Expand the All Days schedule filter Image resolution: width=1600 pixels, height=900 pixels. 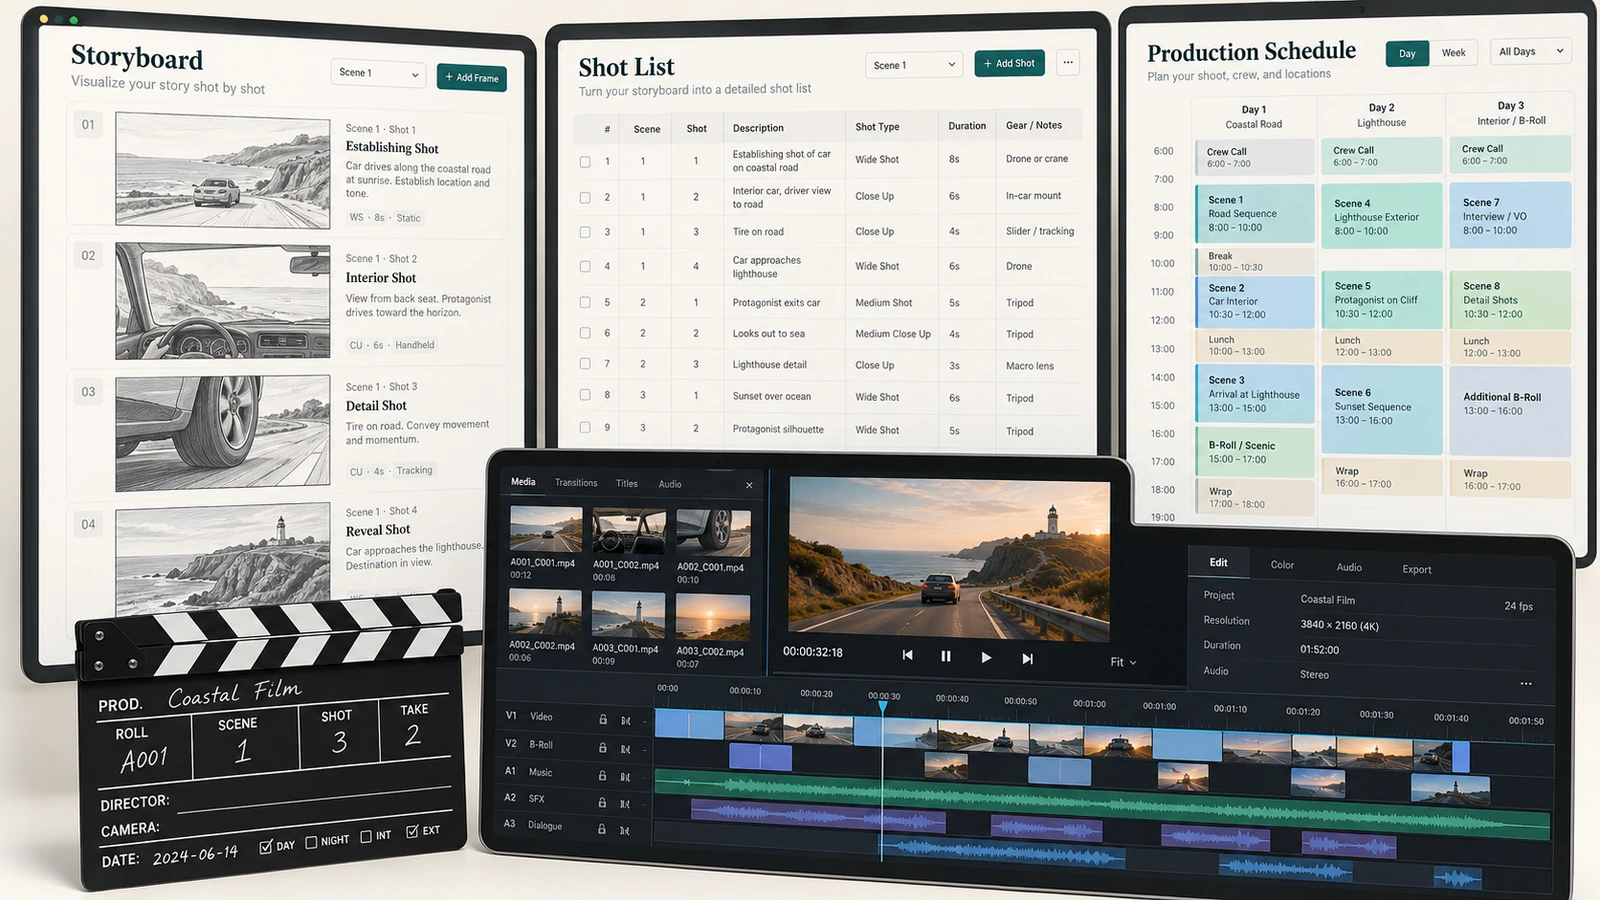point(1530,51)
